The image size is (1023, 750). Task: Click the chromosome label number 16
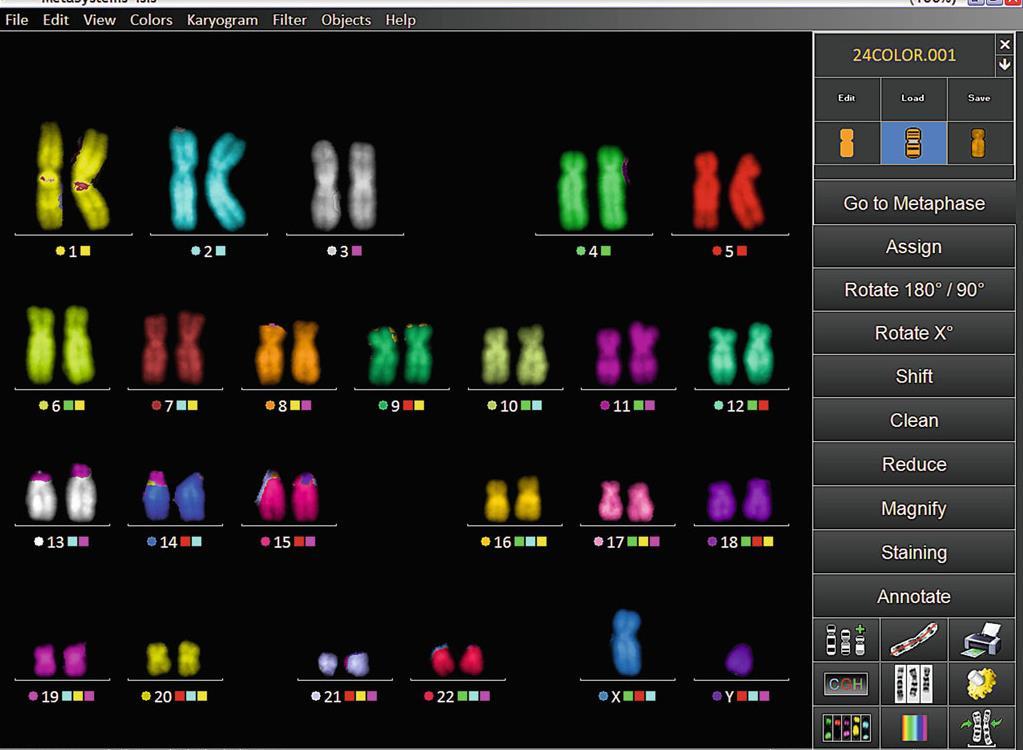tap(502, 542)
